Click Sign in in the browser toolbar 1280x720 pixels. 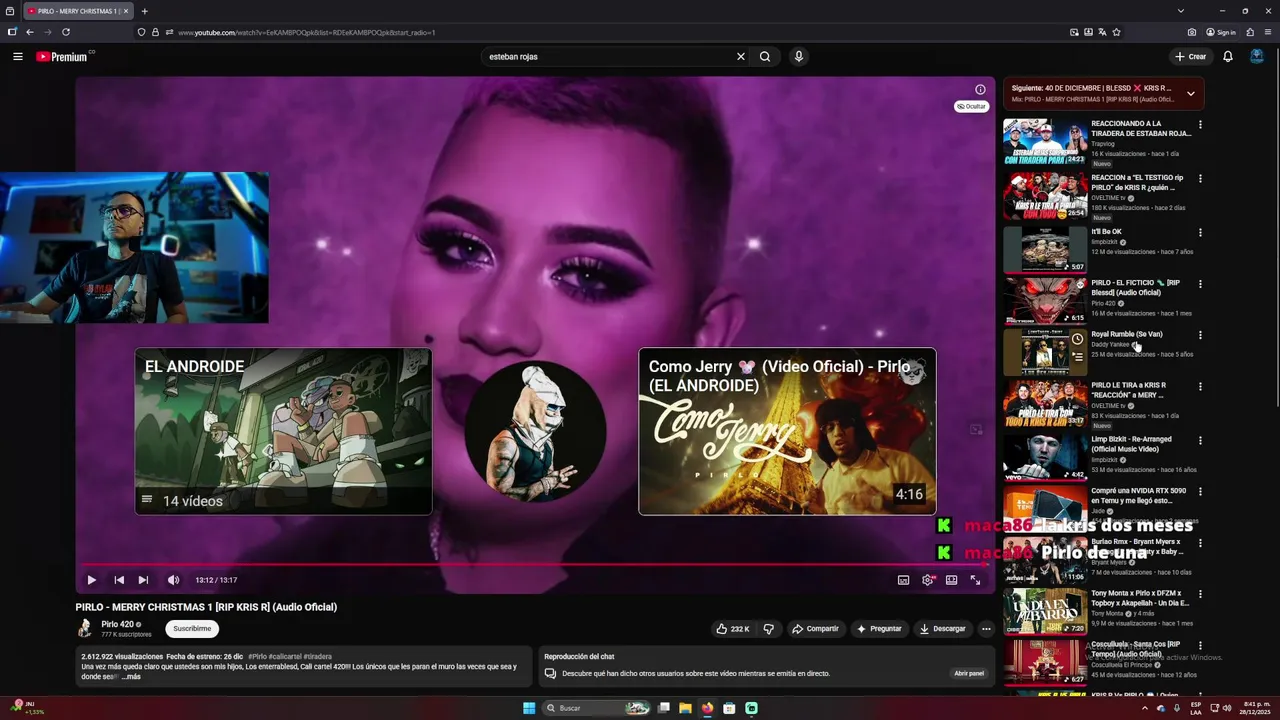click(x=1221, y=32)
